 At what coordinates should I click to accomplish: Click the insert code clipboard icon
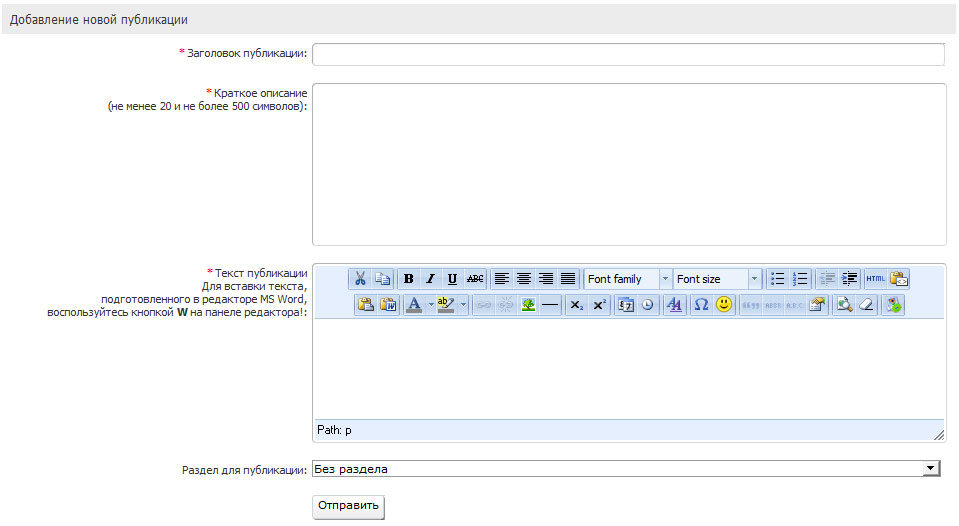[x=898, y=279]
